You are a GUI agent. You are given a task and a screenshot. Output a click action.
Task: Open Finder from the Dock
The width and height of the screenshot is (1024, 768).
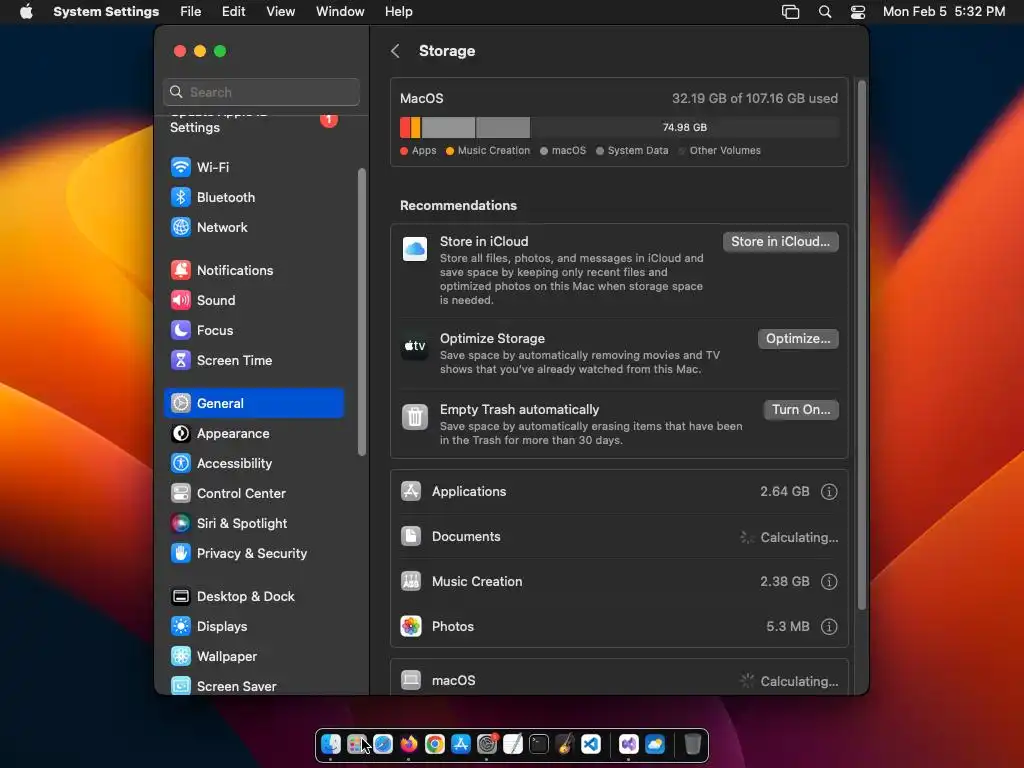tap(330, 744)
